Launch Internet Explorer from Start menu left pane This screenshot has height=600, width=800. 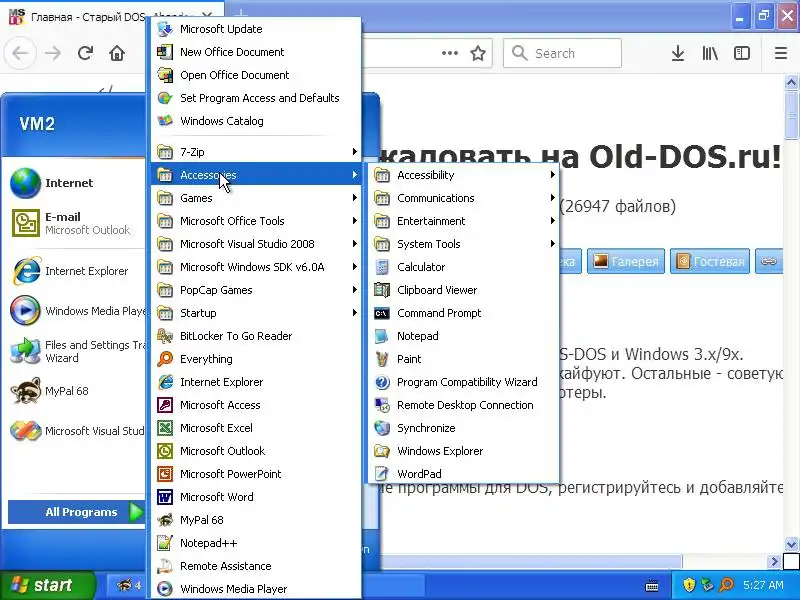(77, 271)
